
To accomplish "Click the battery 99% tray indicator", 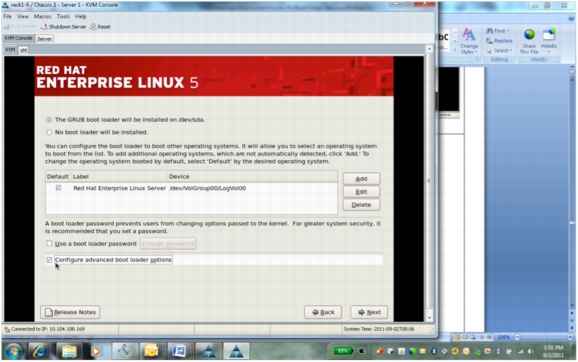I will (x=343, y=351).
